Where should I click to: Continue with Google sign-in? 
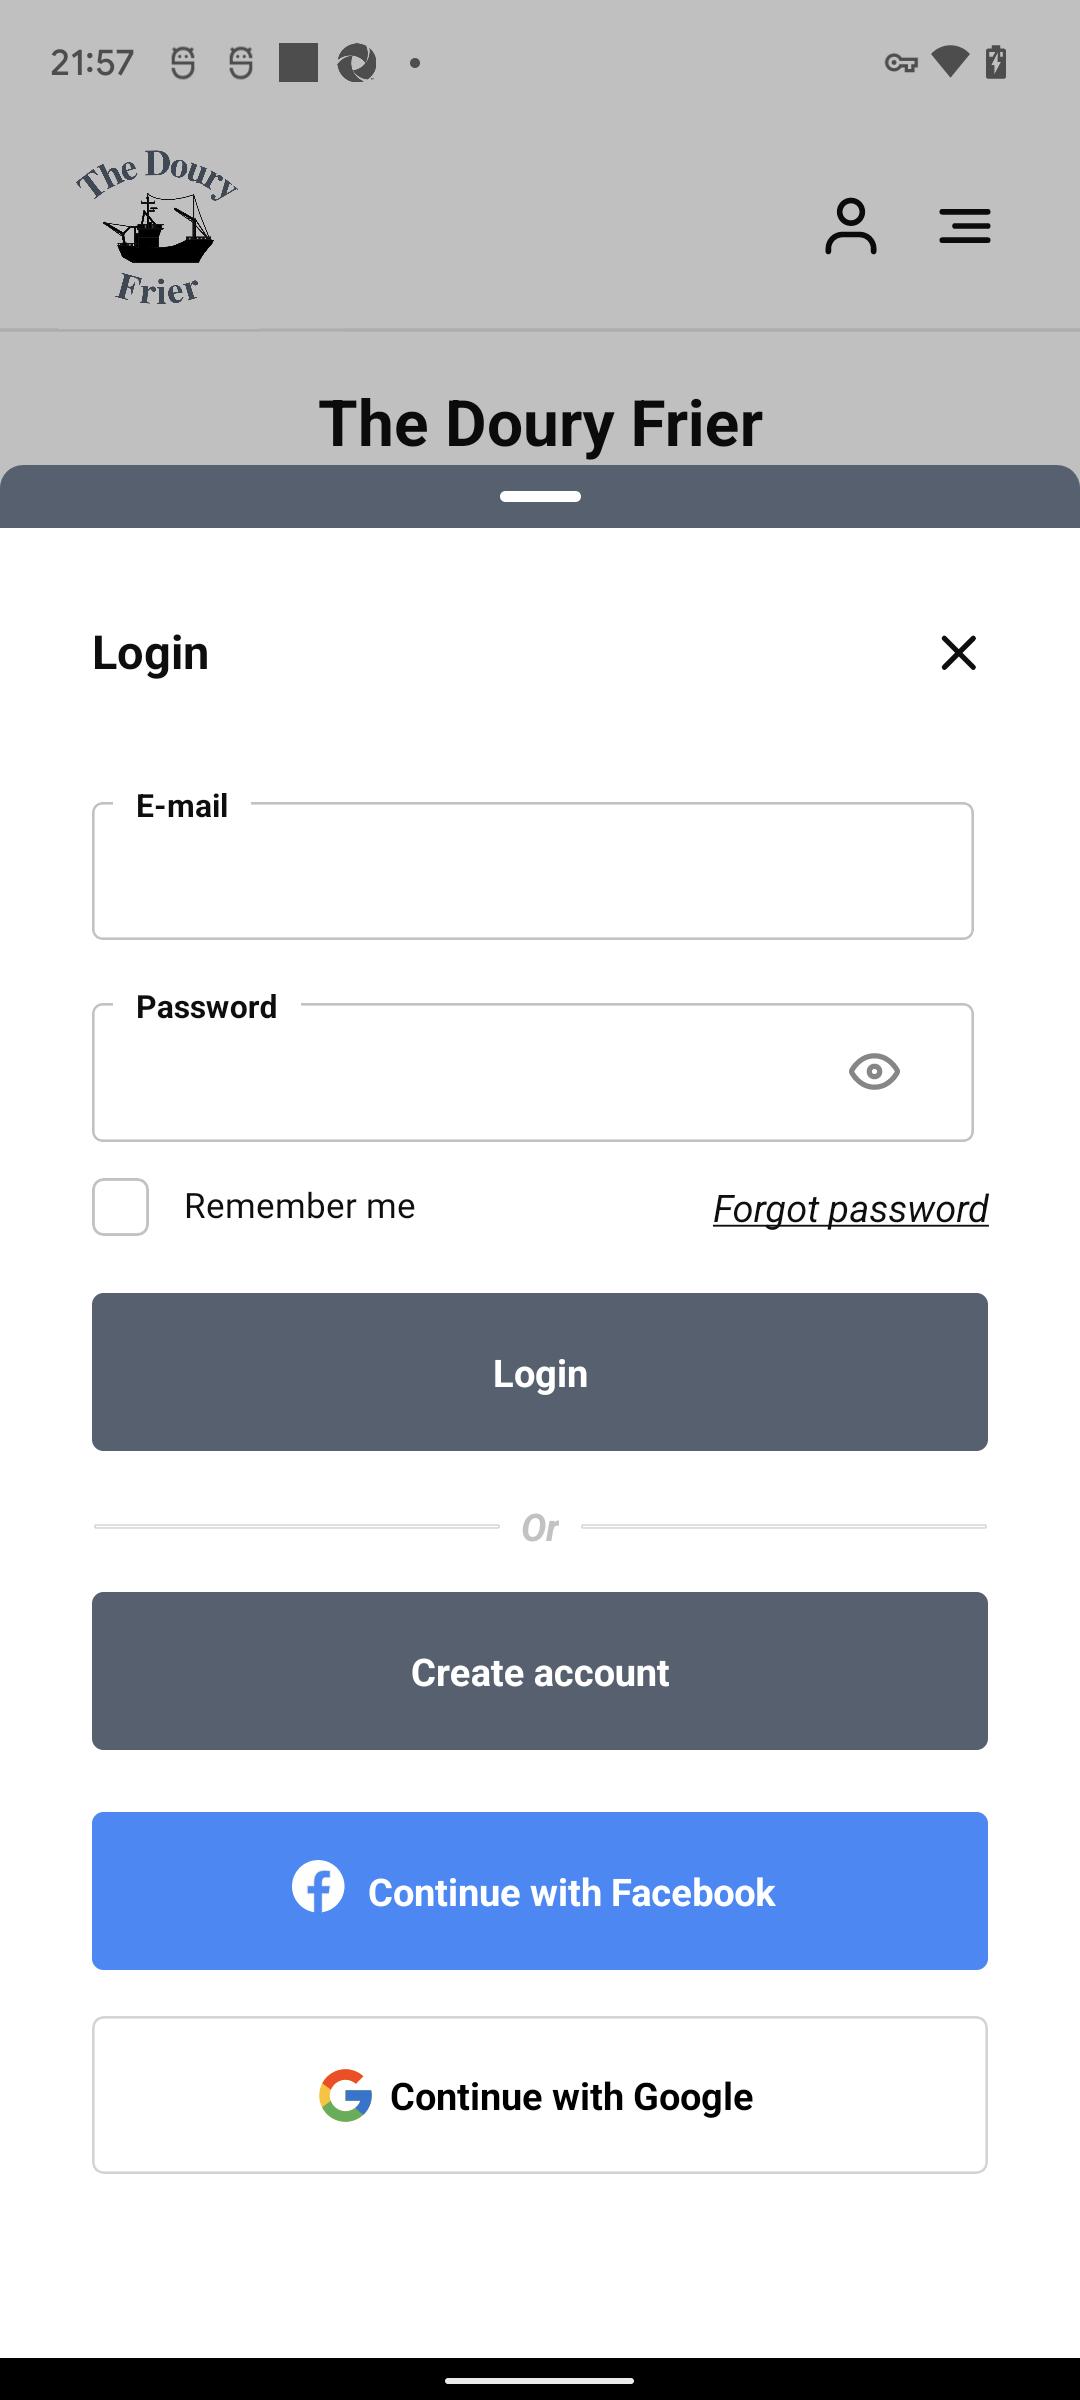point(540,2095)
